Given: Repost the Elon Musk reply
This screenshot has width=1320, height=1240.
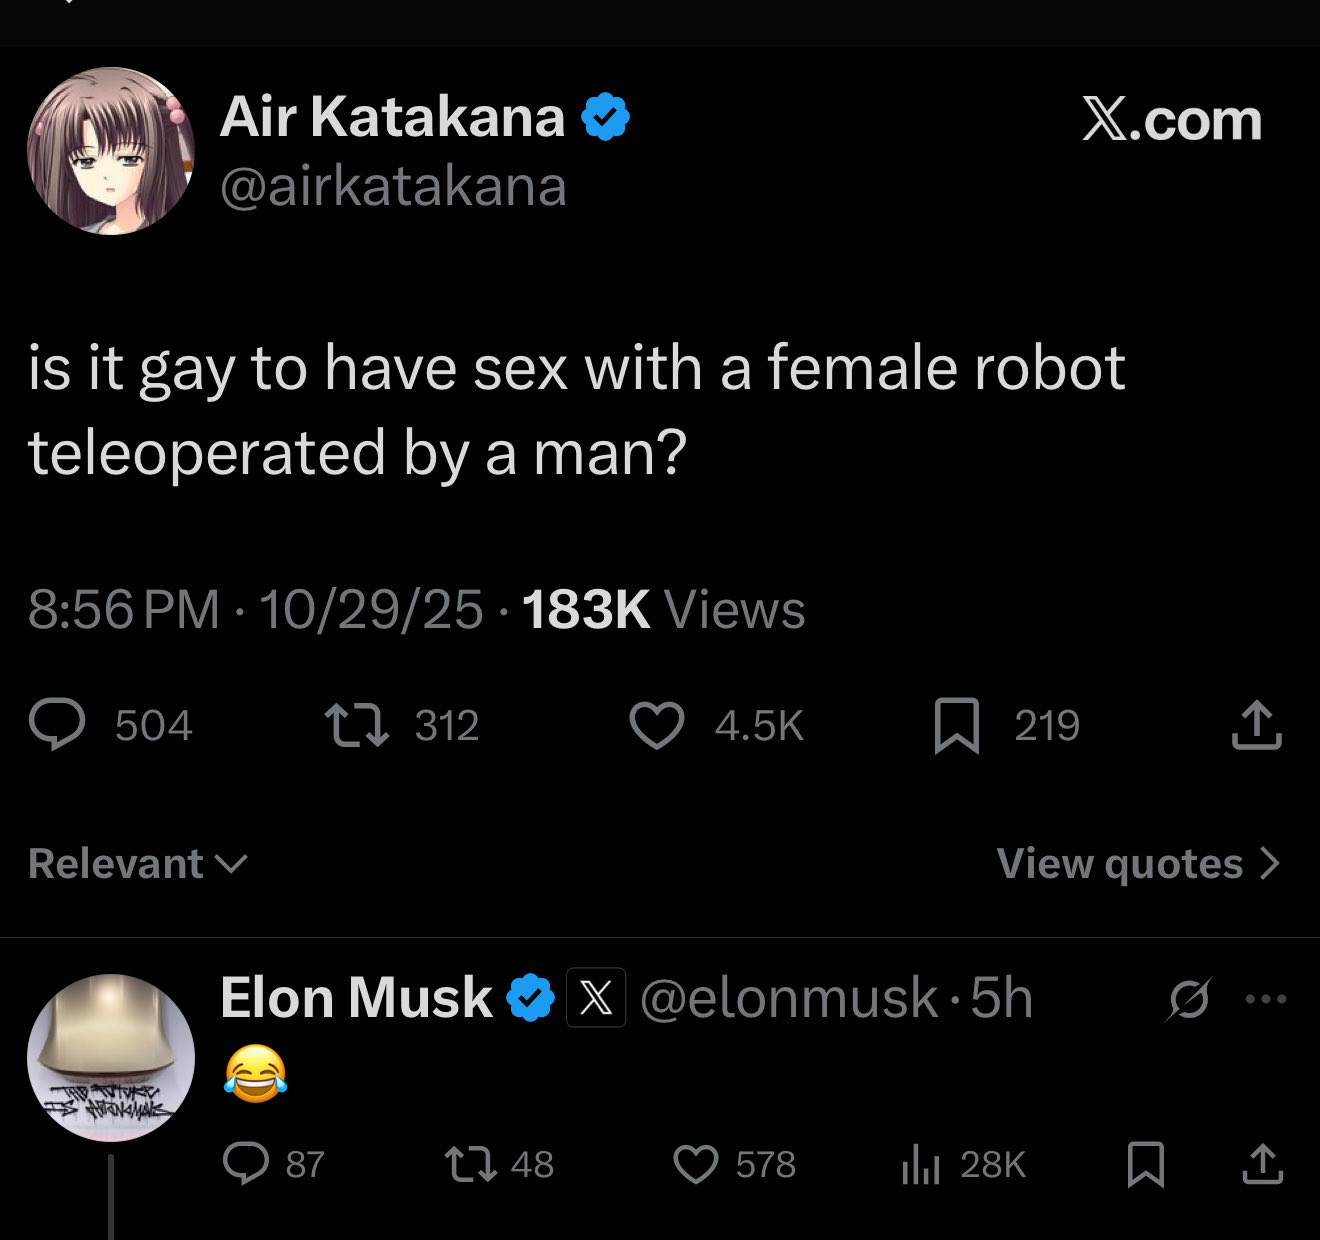Looking at the screenshot, I should 470,1164.
